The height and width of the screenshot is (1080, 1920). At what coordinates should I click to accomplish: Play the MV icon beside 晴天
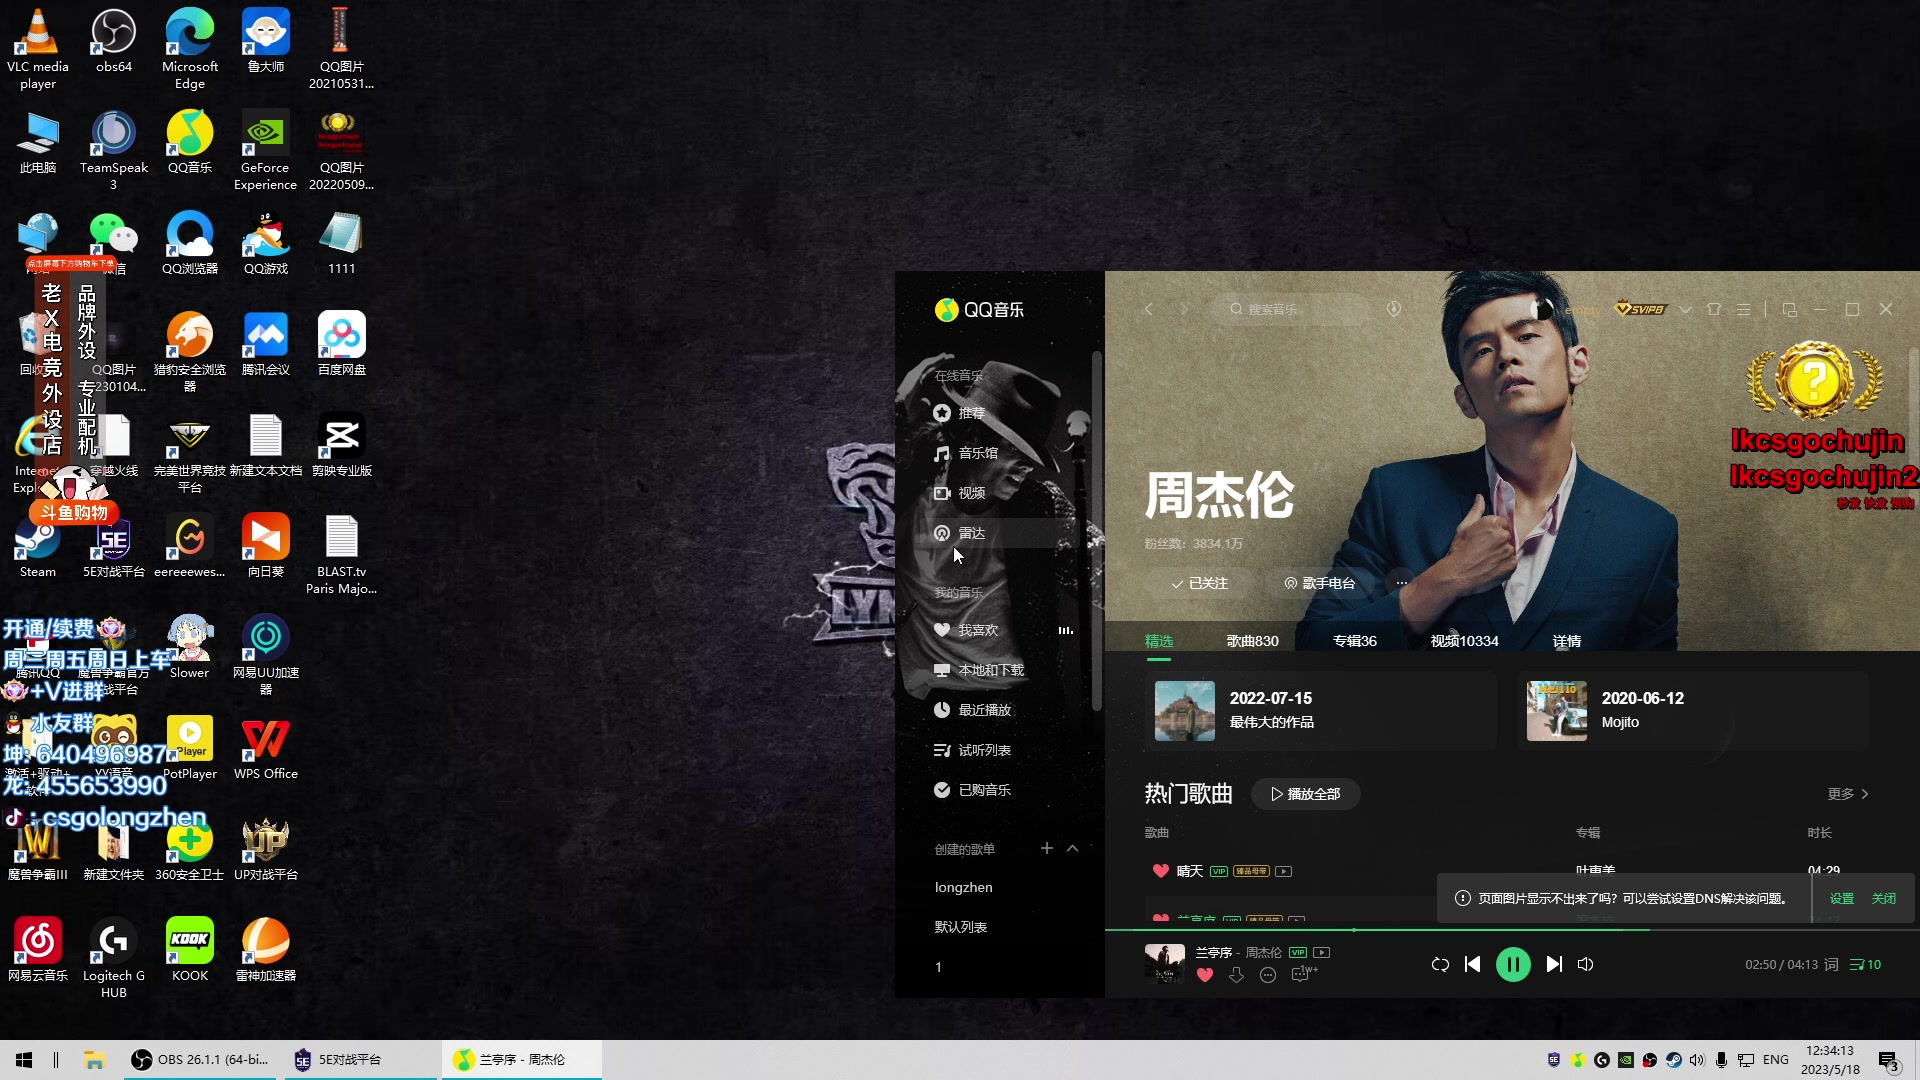pos(1283,871)
